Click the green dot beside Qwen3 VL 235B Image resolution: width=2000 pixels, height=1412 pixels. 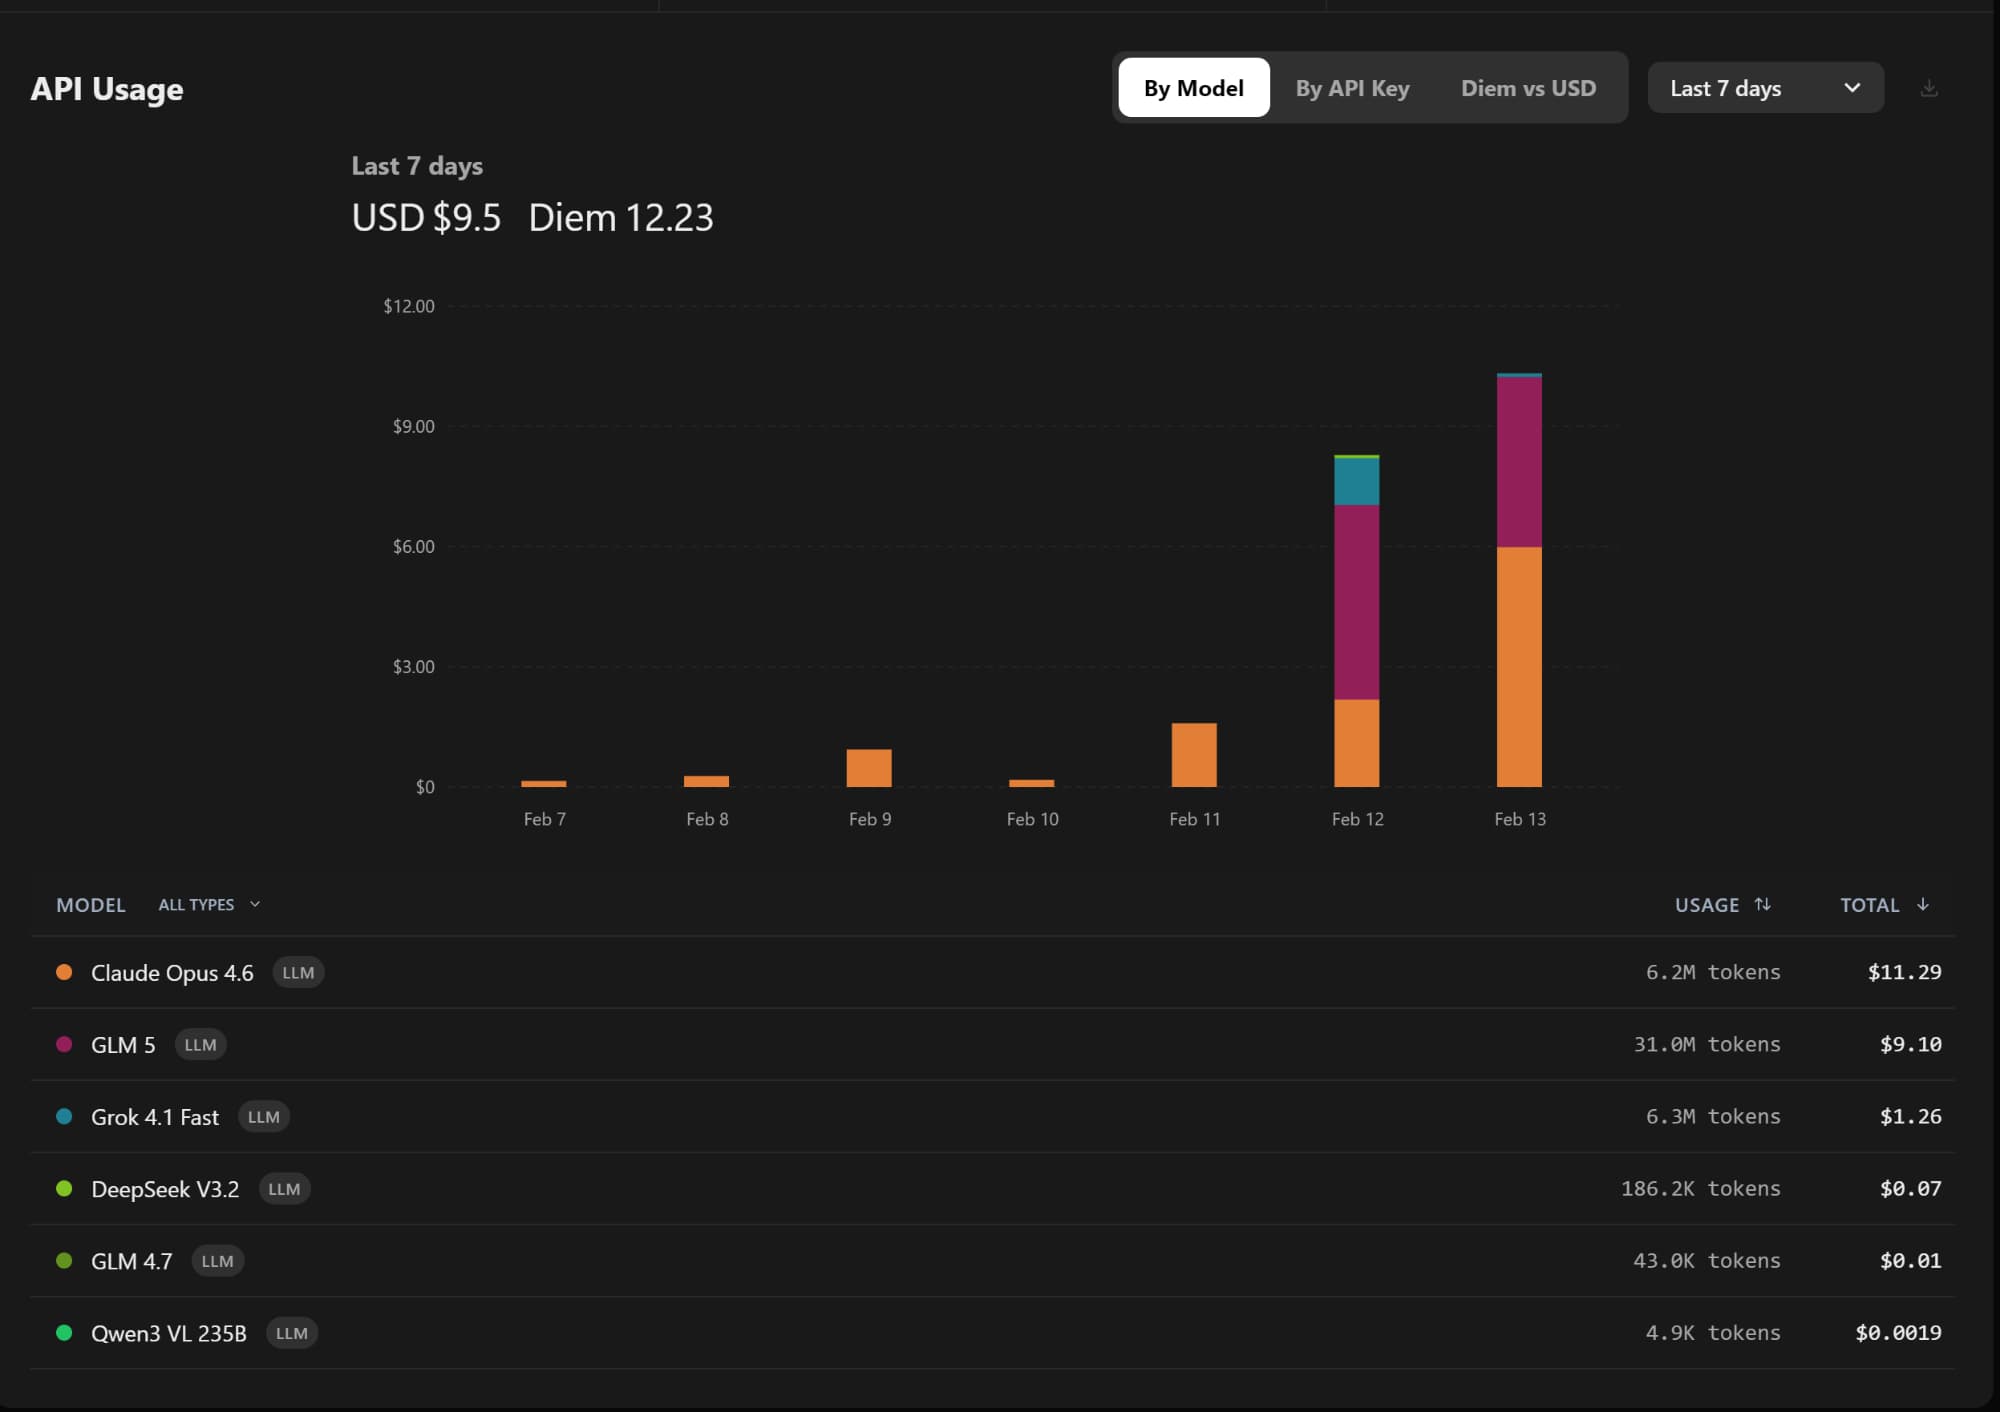(64, 1332)
